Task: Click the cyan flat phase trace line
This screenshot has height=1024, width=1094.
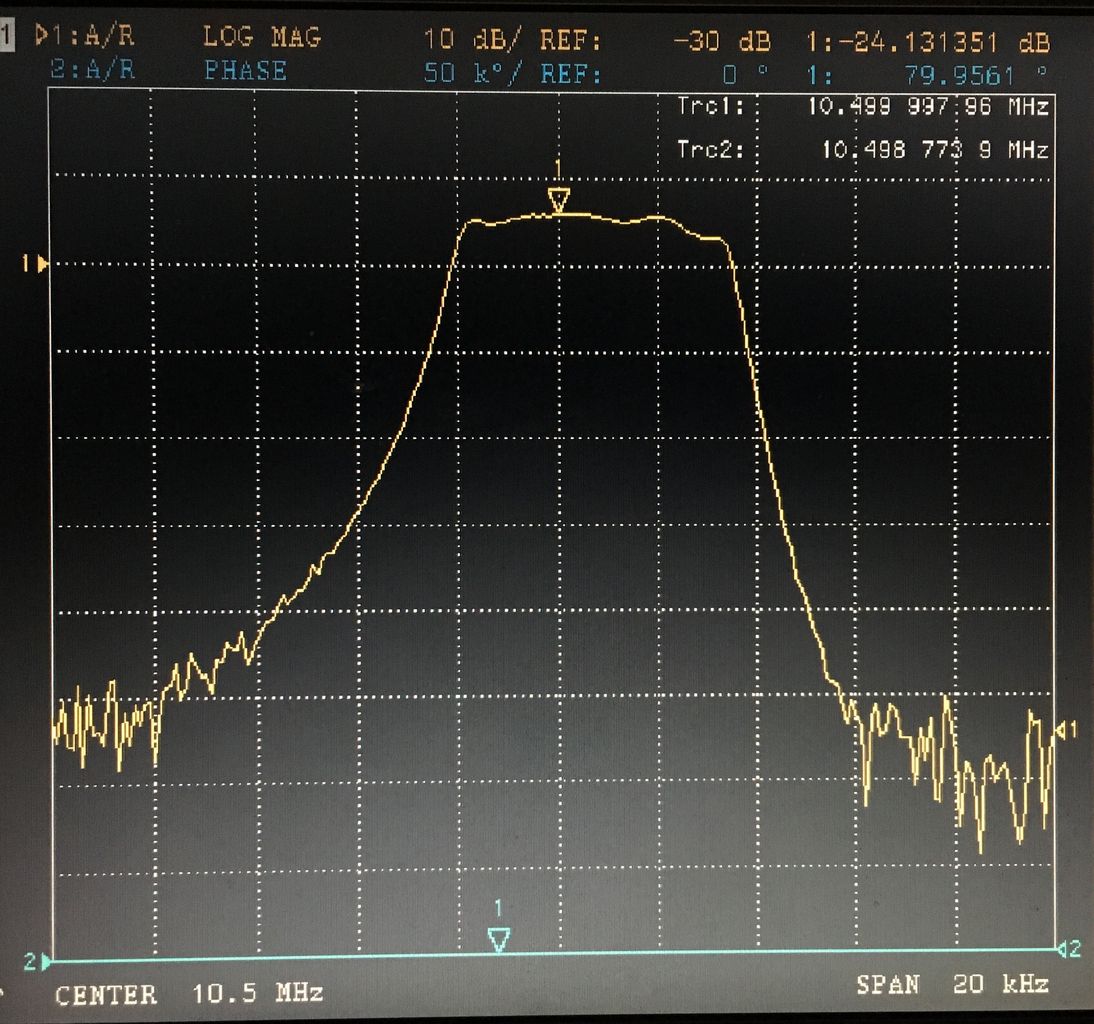Action: pos(553,955)
